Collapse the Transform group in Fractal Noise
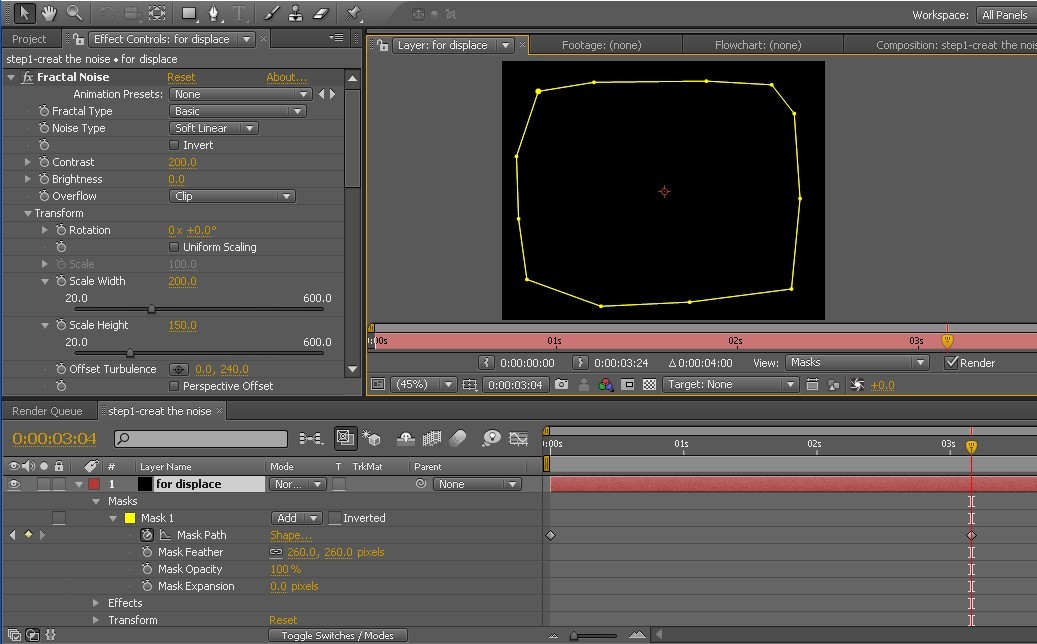This screenshot has height=644, width=1037. tap(27, 214)
